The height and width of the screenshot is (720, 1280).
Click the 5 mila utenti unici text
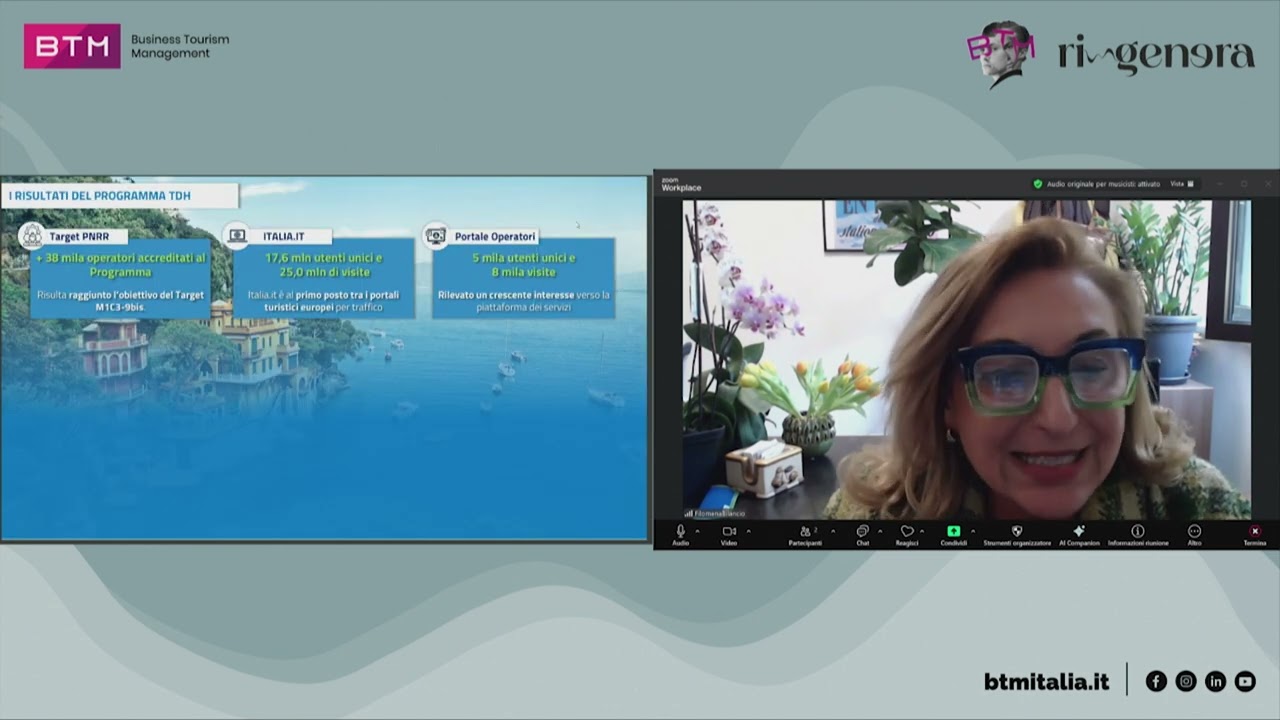523,258
